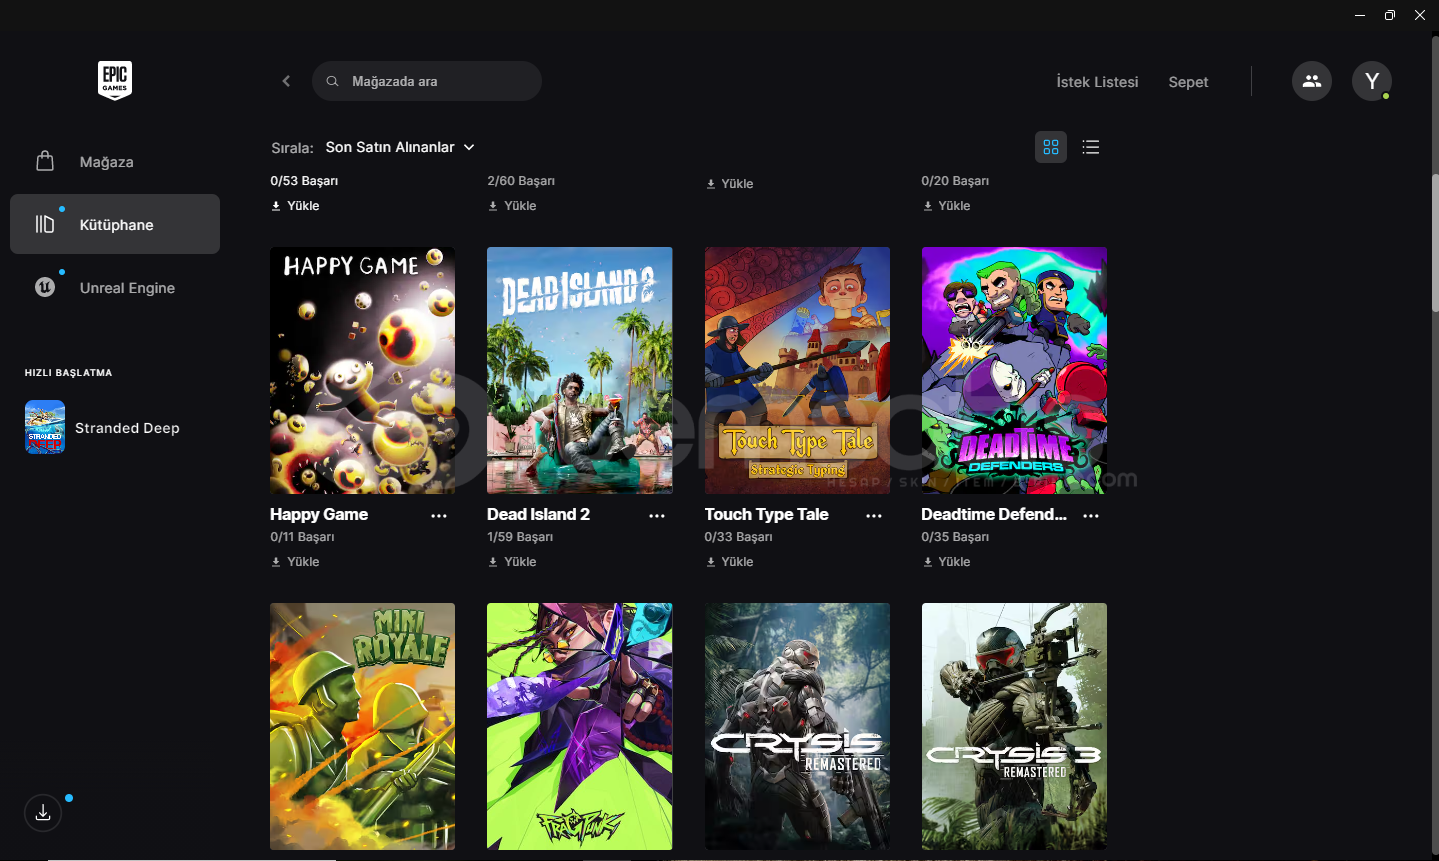The image size is (1439, 861).
Task: Focus the Mağazada ara search field
Action: pos(427,81)
